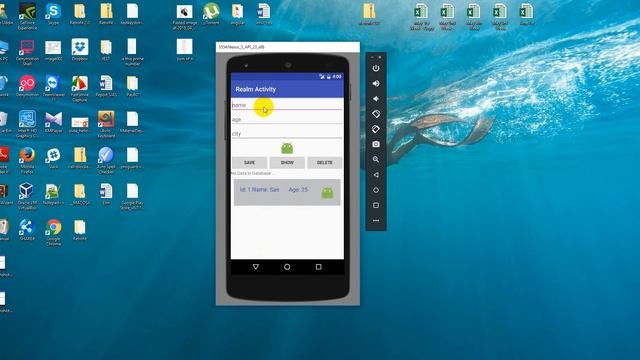
Task: Click the 'Realm Activity' app title
Action: tap(256, 89)
